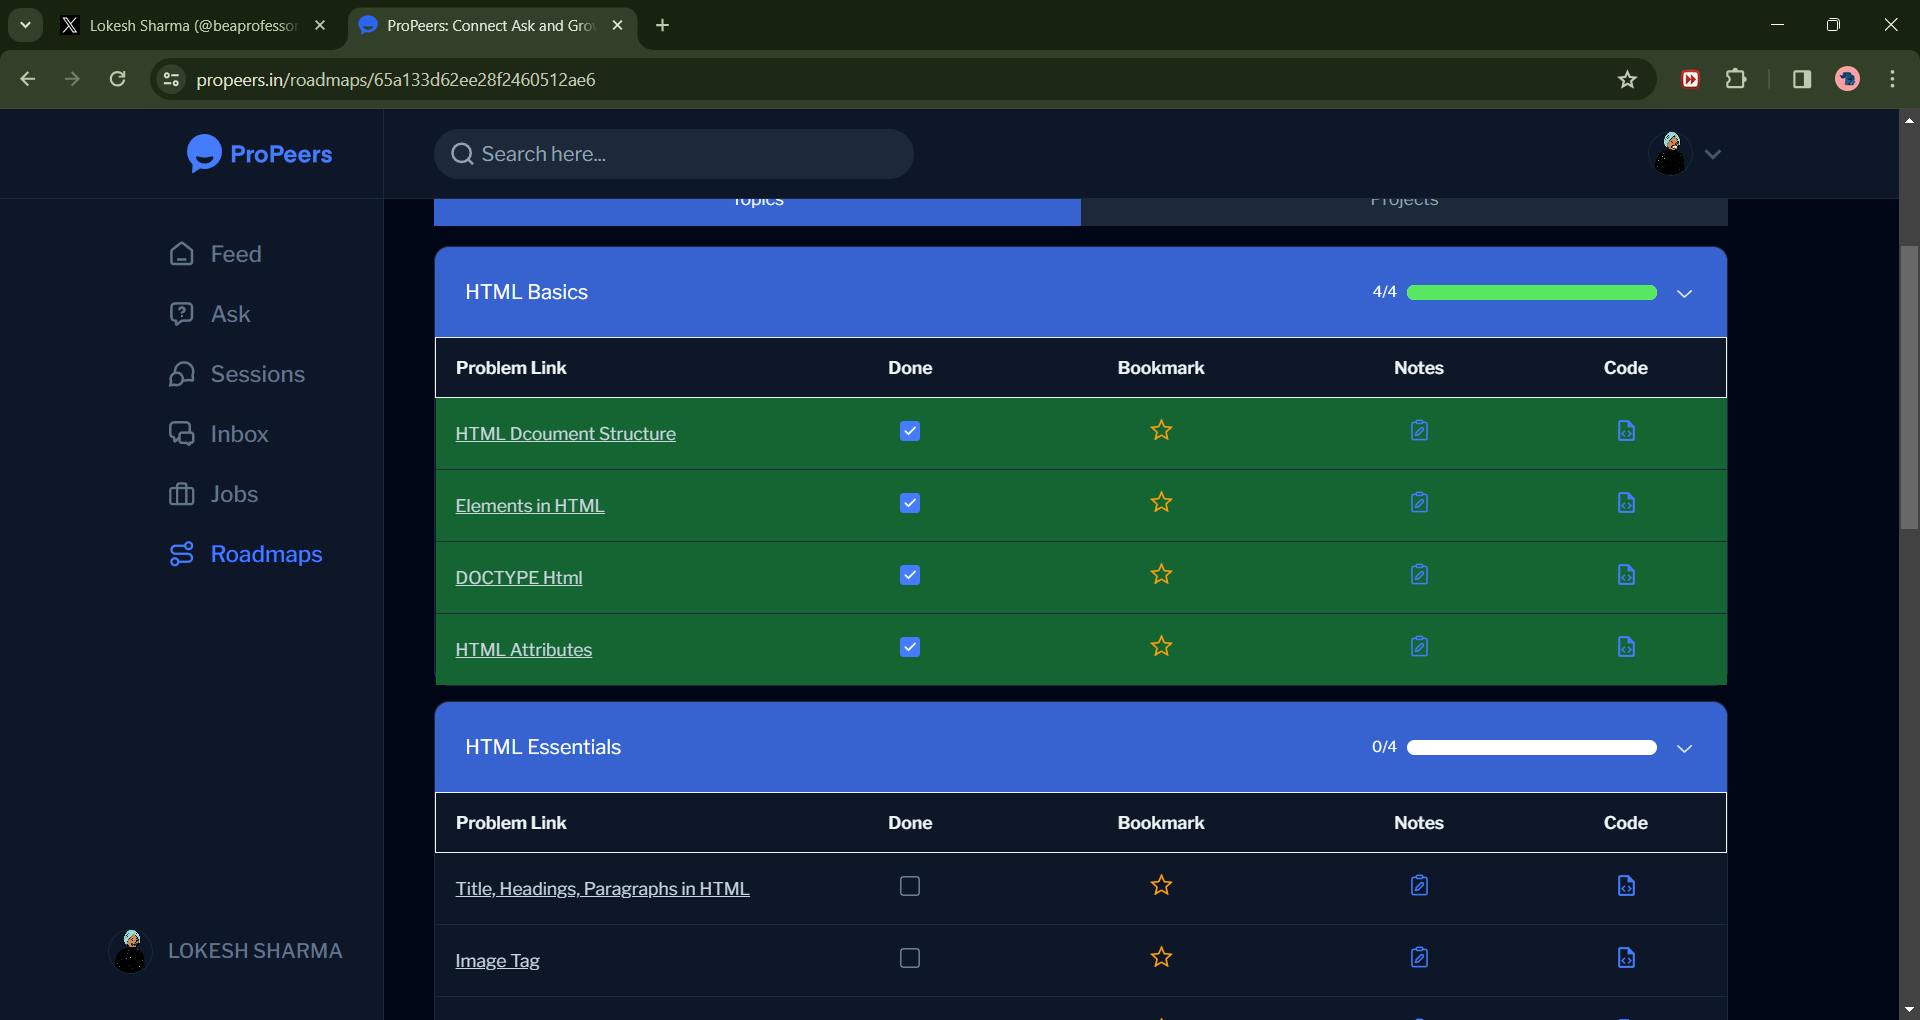Image resolution: width=1920 pixels, height=1020 pixels.
Task: Uncheck Done for HTML Attributes
Action: [910, 647]
